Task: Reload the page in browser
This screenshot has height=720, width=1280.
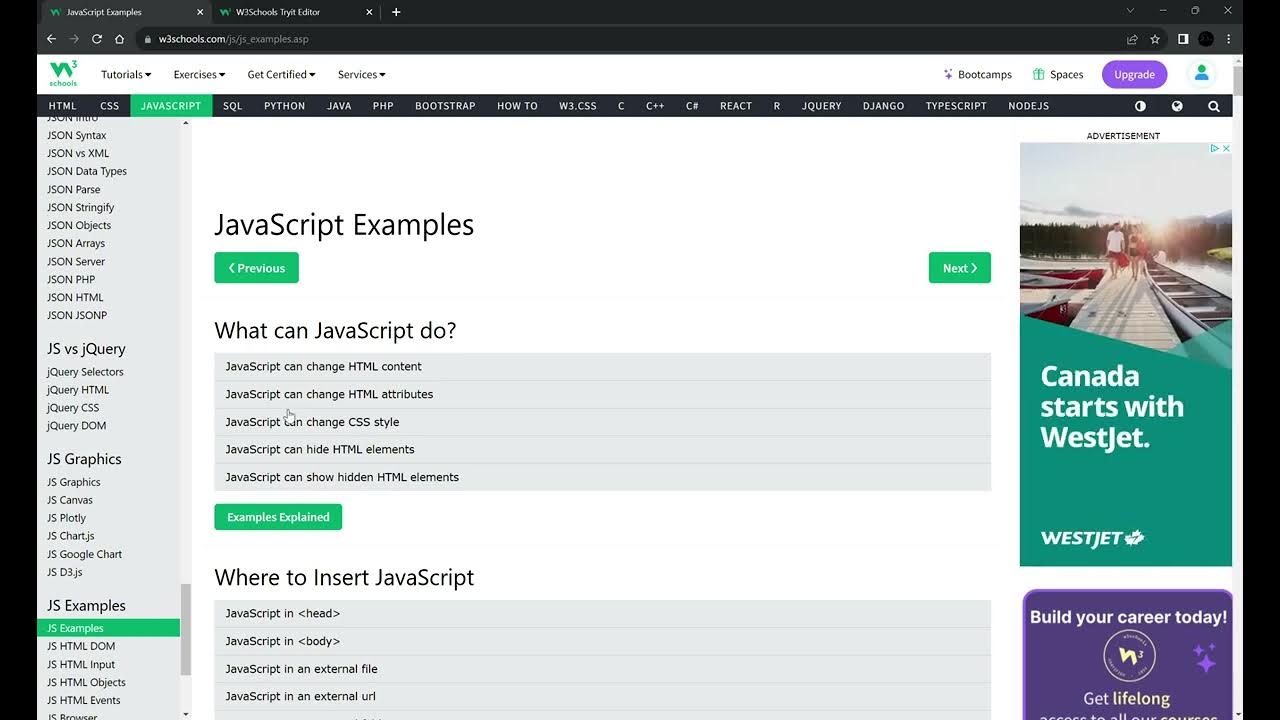Action: tap(97, 39)
